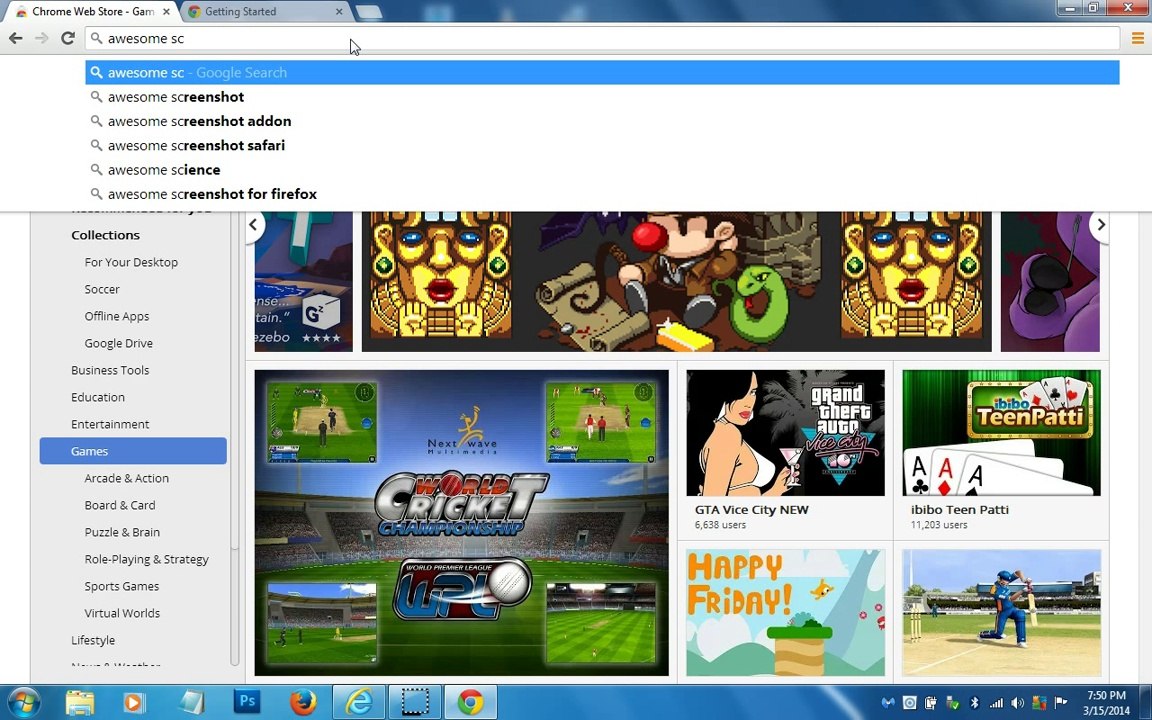Open GTA Vice City NEW thumbnail
Screen dimensions: 1152x720
785,433
